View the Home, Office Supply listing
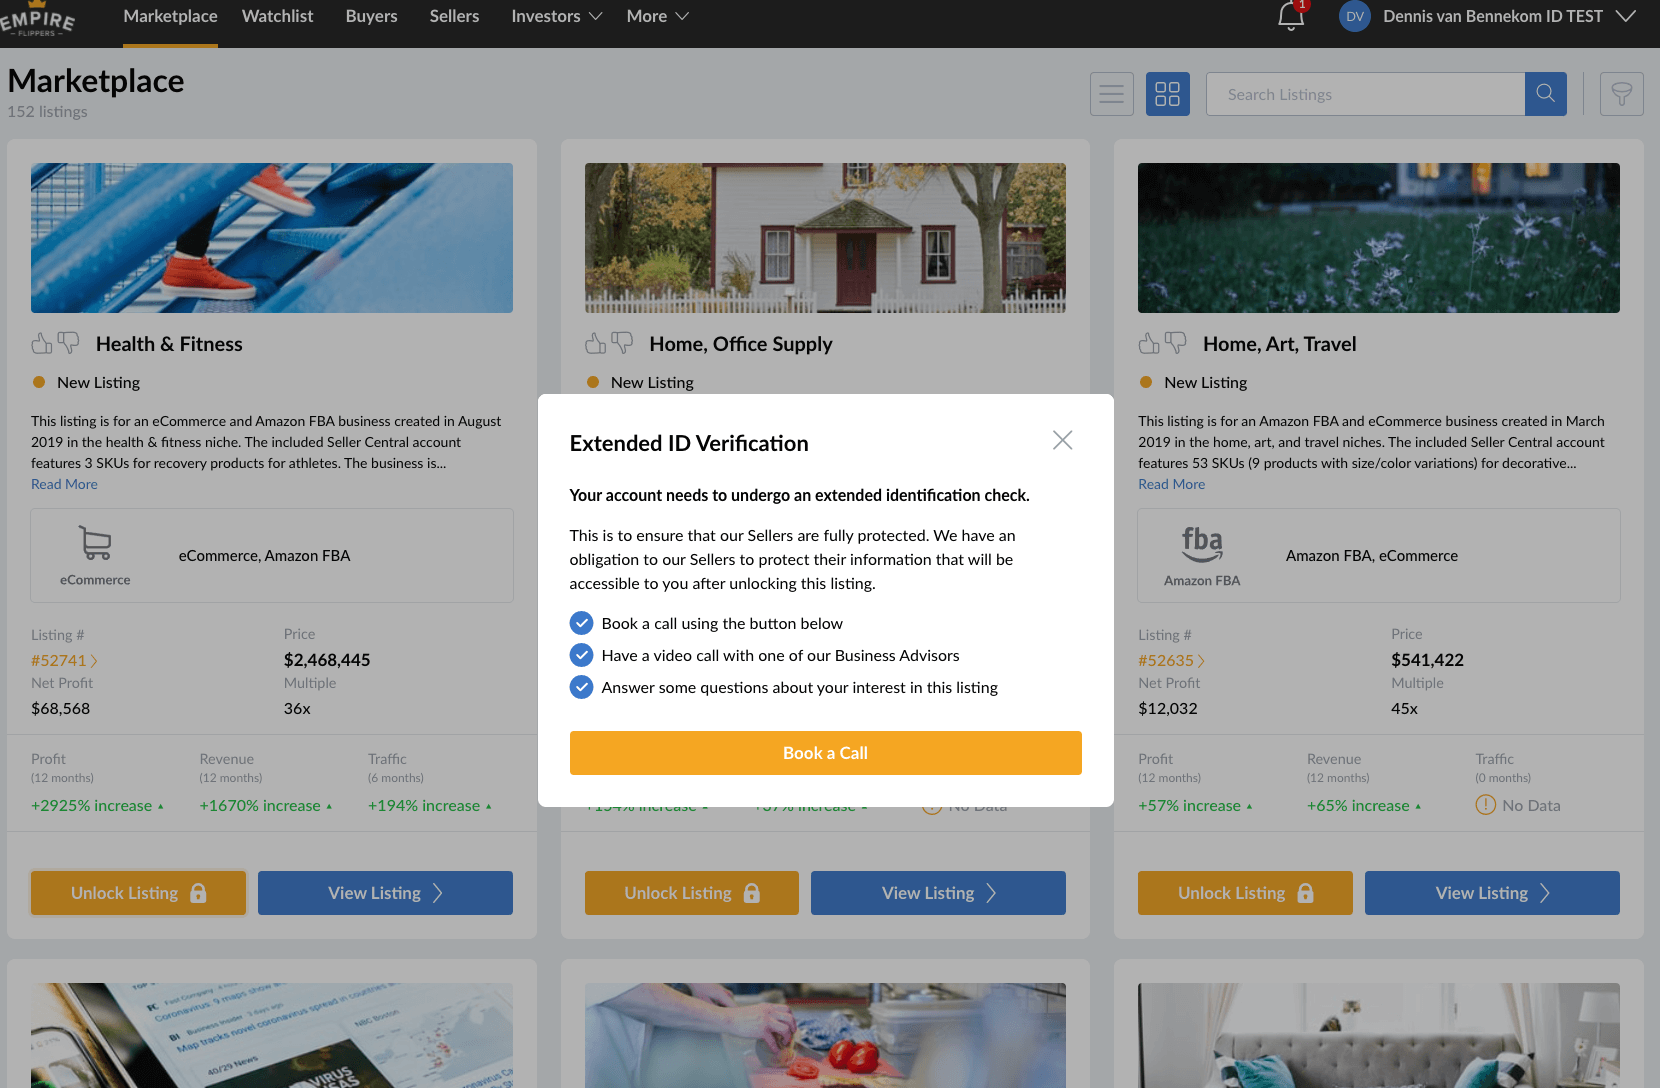This screenshot has height=1088, width=1660. (x=938, y=893)
